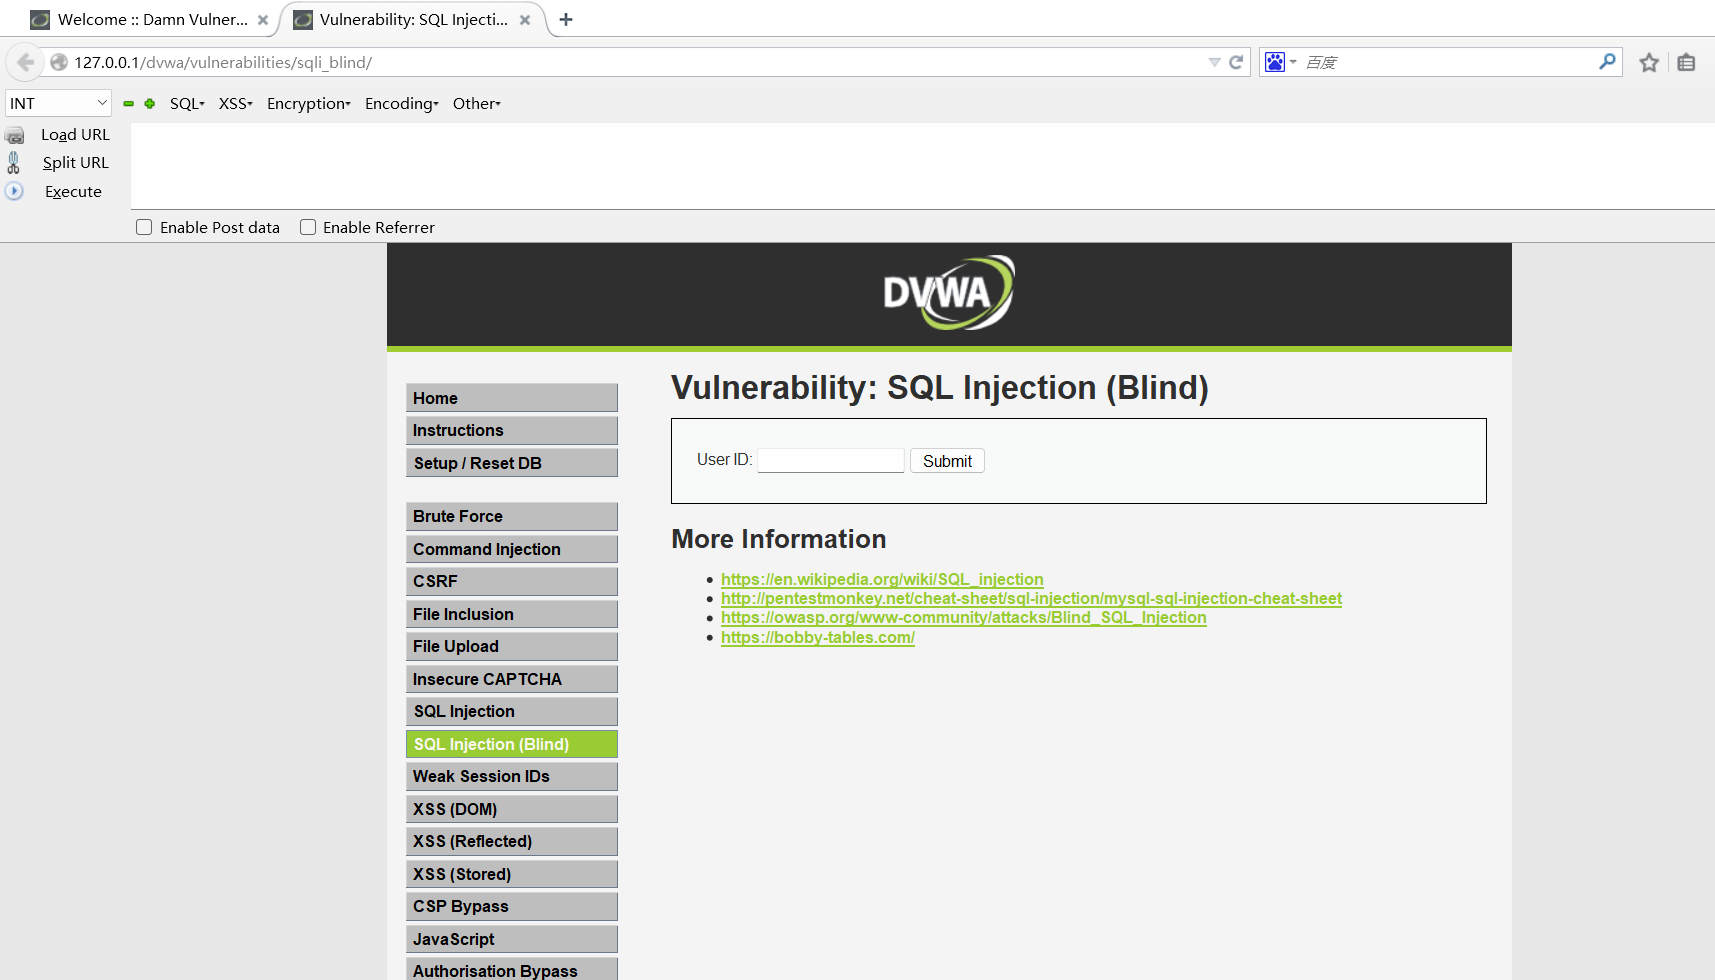Screen dimensions: 1715x980
Task: Open Home menu item
Action: click(512, 398)
